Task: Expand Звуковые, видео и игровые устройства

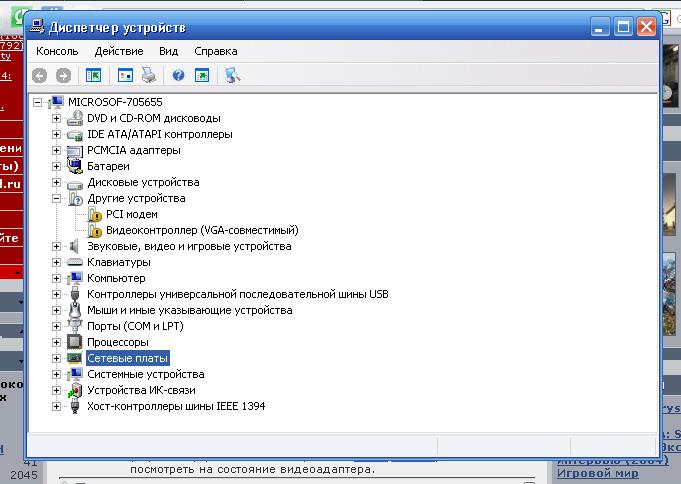Action: (56, 246)
